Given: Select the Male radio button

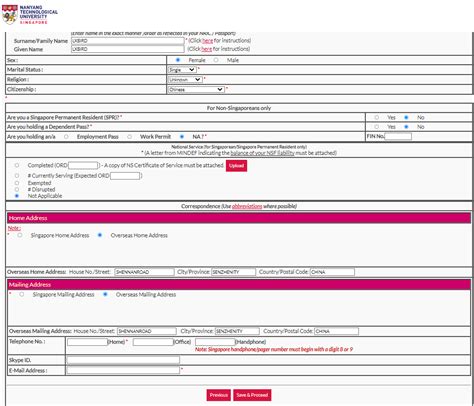Looking at the screenshot, I should (216, 60).
